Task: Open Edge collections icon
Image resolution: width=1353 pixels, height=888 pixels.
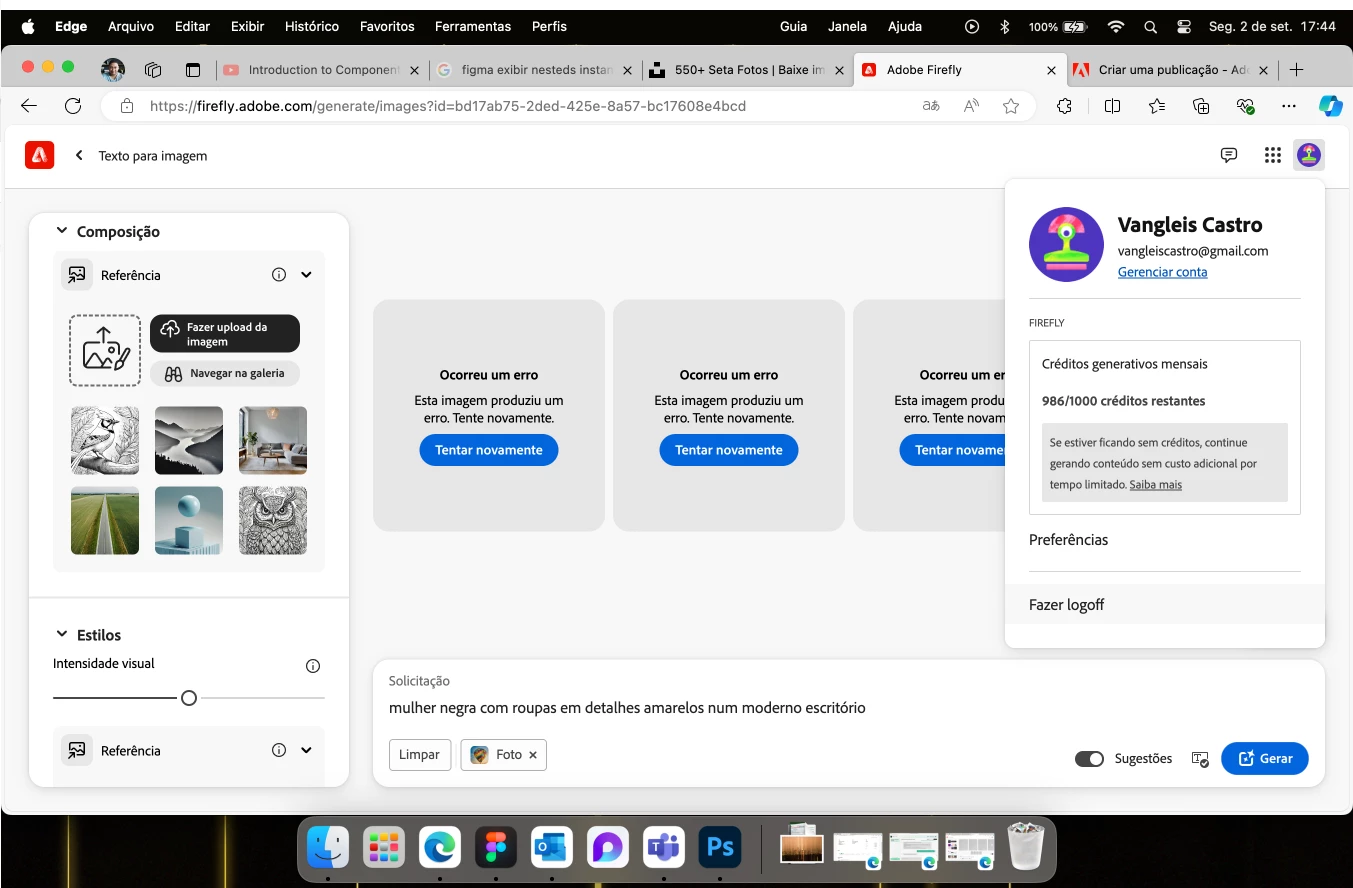Action: point(1202,106)
